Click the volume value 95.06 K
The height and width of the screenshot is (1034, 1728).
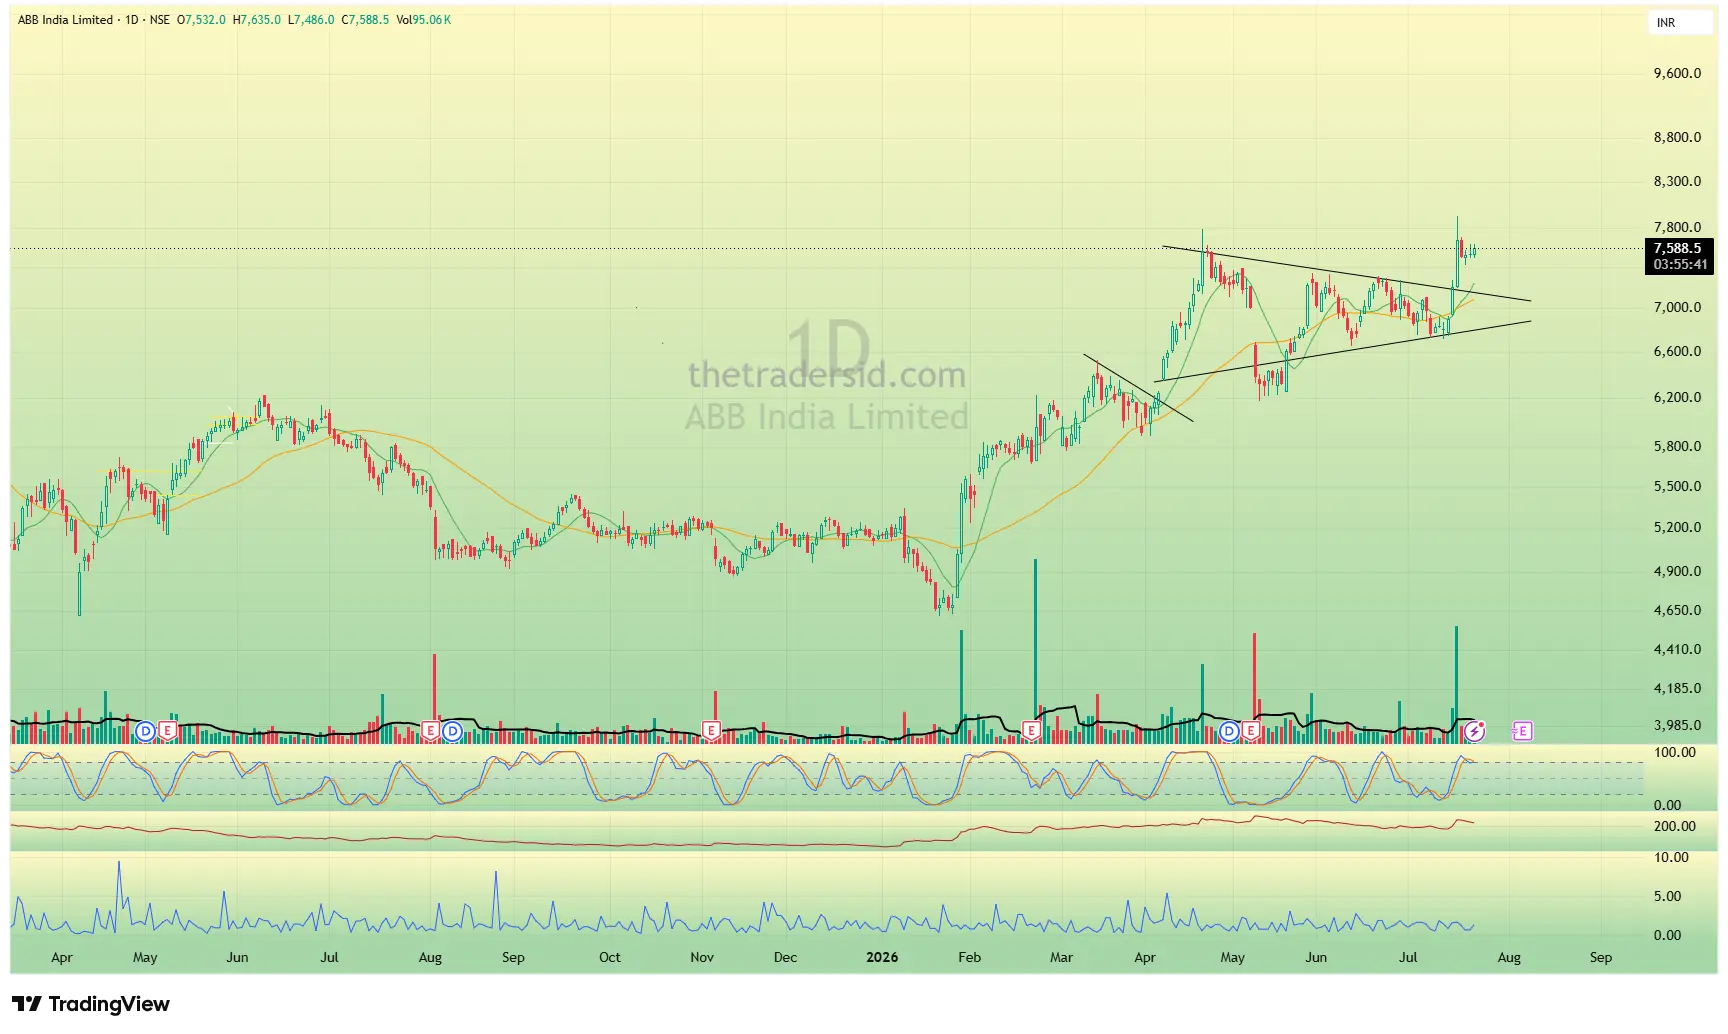pyautogui.click(x=431, y=20)
